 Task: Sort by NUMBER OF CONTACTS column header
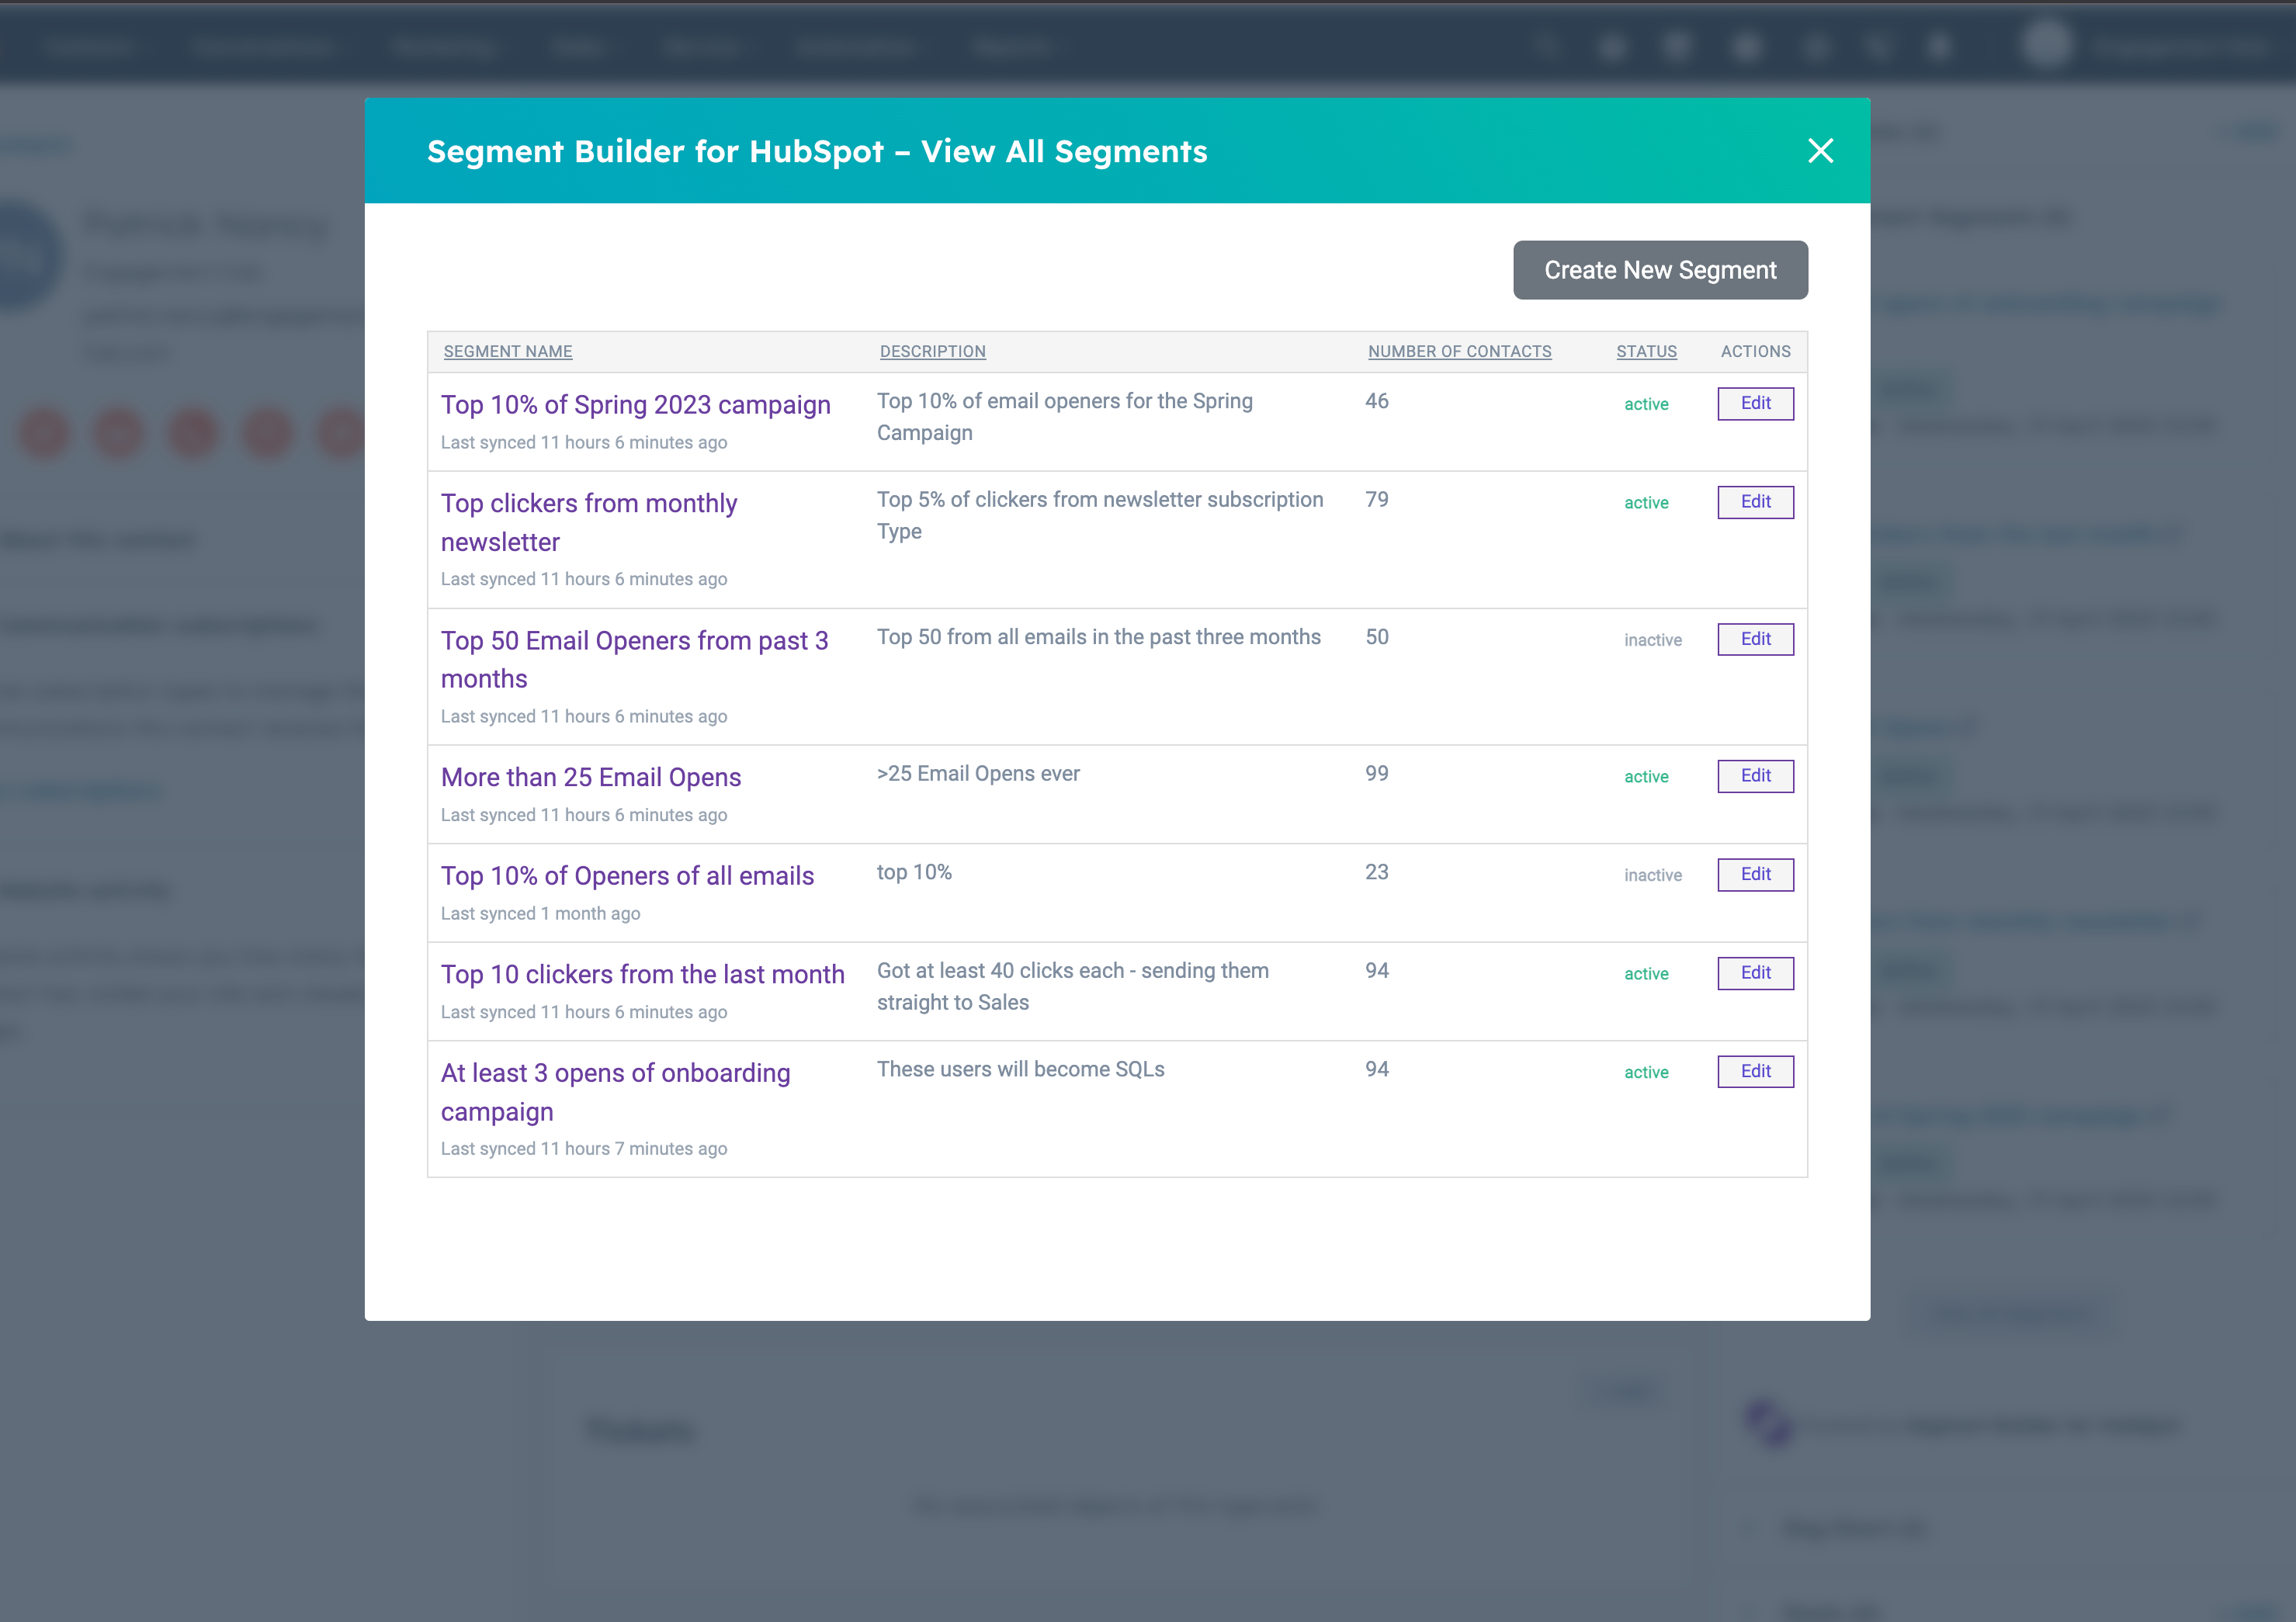[x=1457, y=349]
